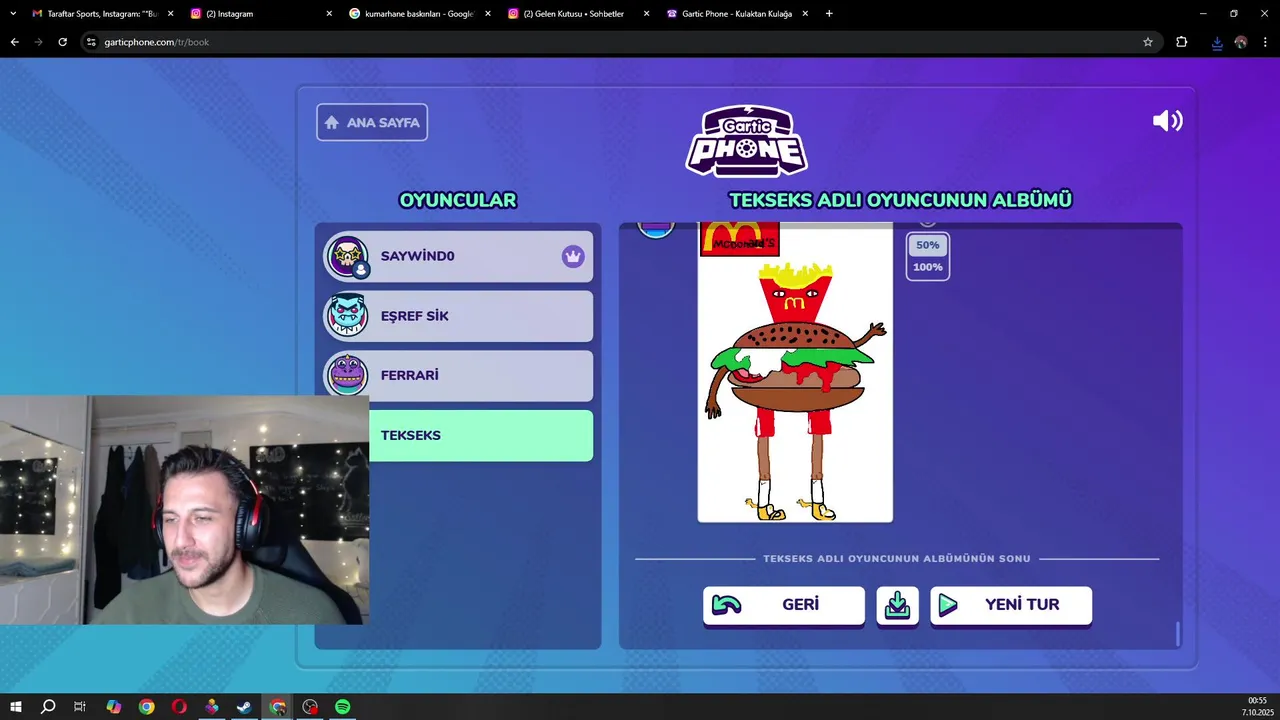Viewport: 1280px width, 720px height.
Task: Open Chrome downloads icon
Action: (x=1217, y=42)
